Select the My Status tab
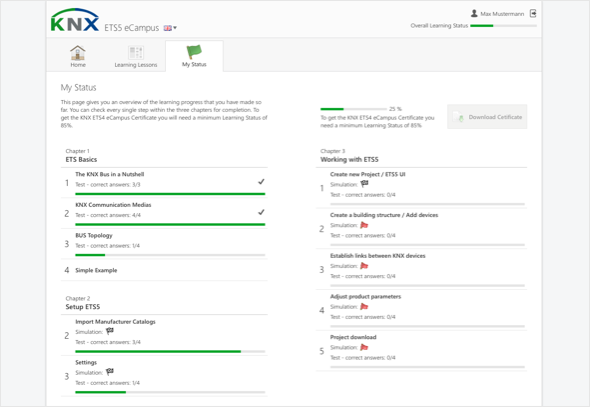 point(194,56)
